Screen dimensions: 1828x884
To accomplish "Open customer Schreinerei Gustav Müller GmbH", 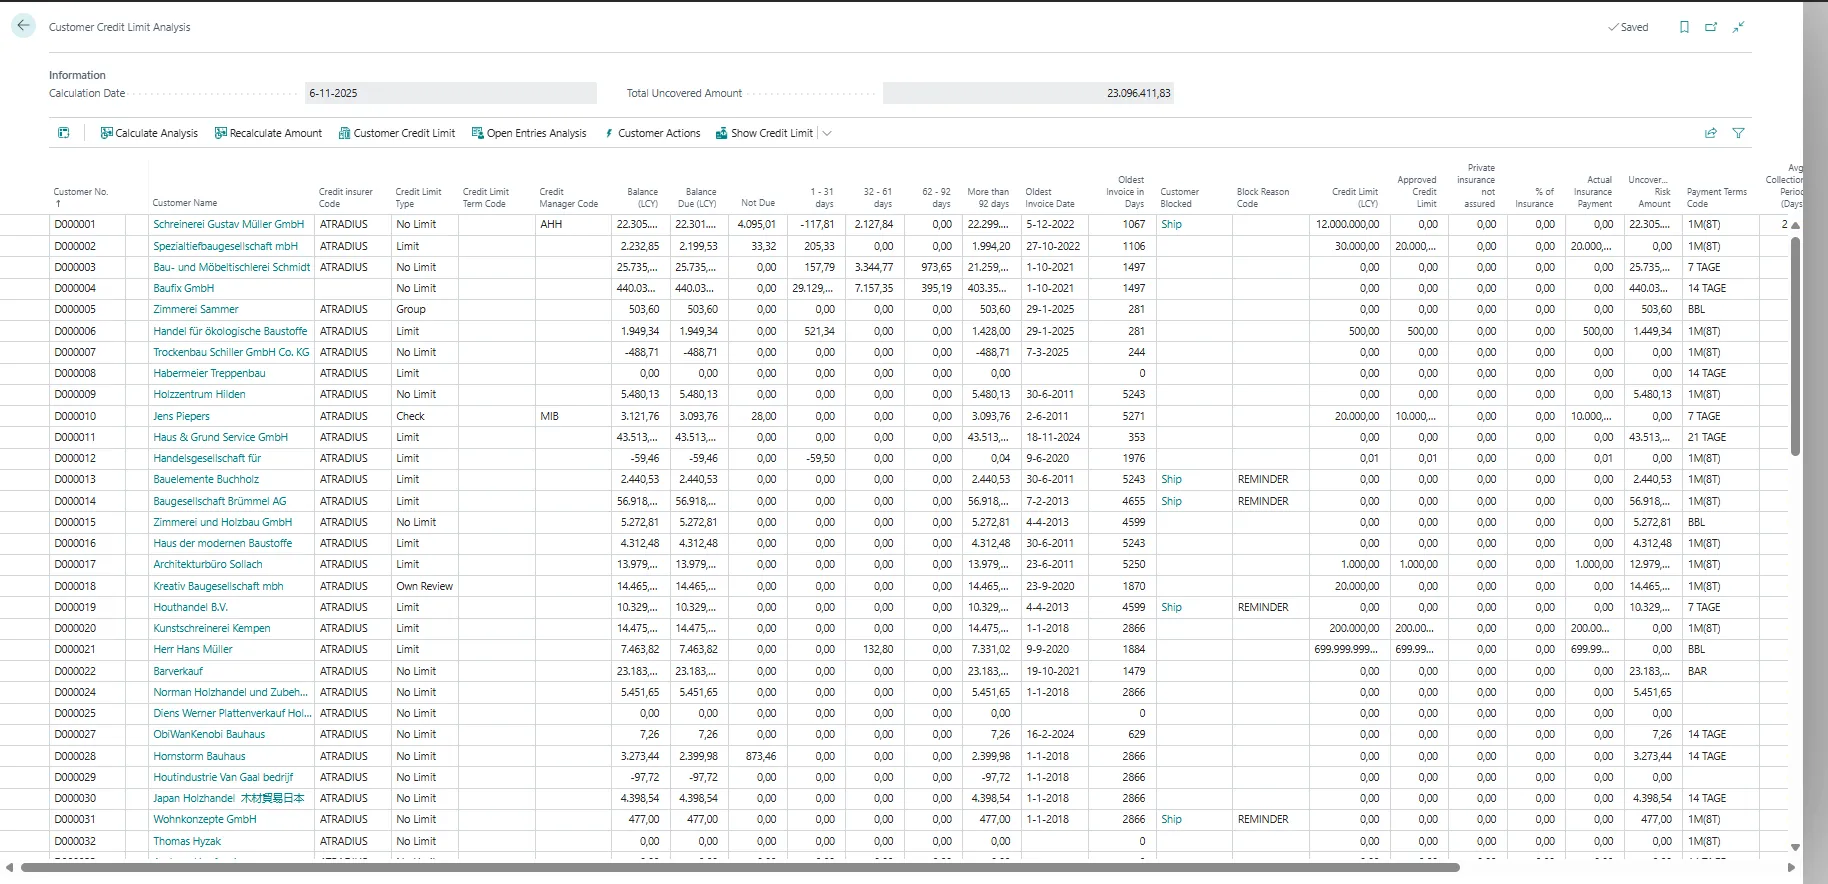I will tap(228, 224).
